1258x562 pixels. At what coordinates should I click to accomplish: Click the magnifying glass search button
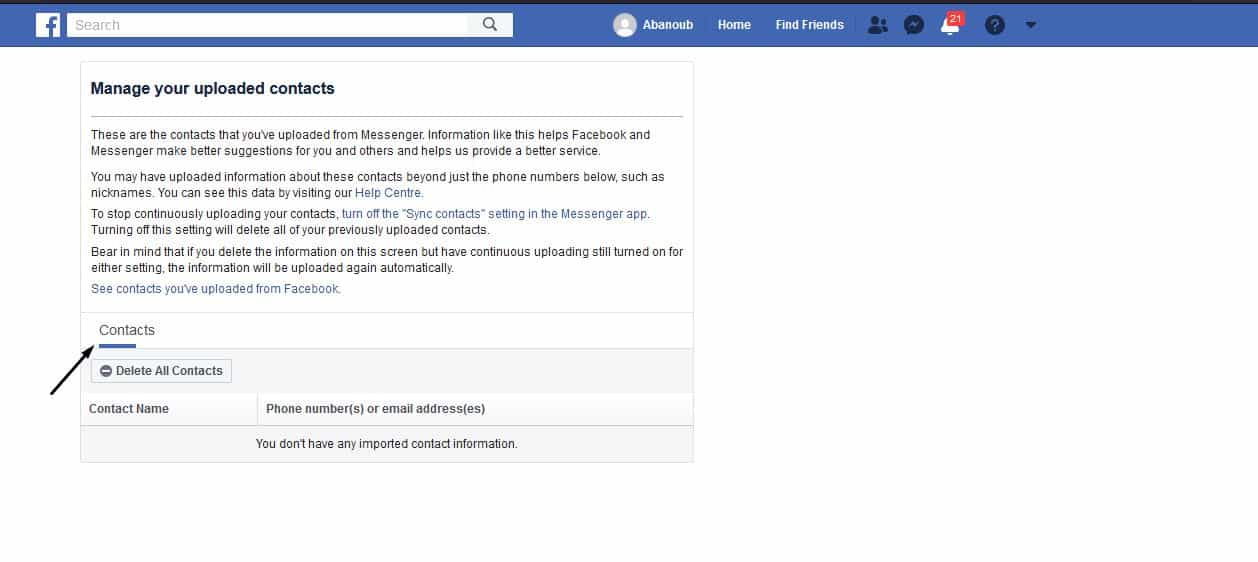490,25
